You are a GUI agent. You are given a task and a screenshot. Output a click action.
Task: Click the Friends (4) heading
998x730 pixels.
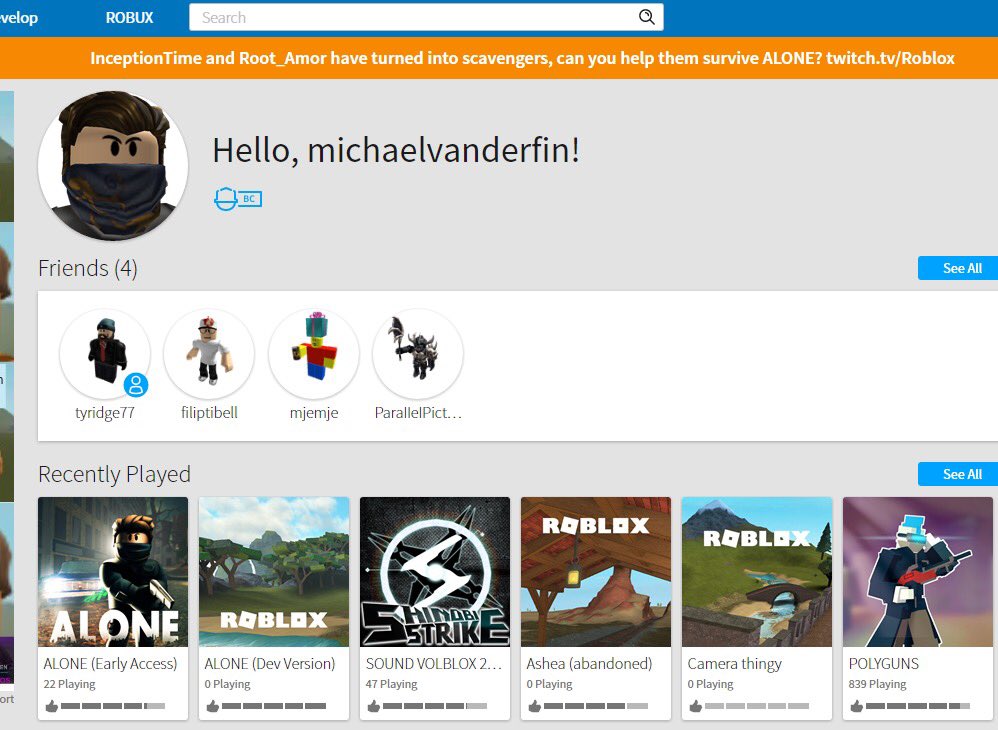pyautogui.click(x=88, y=268)
